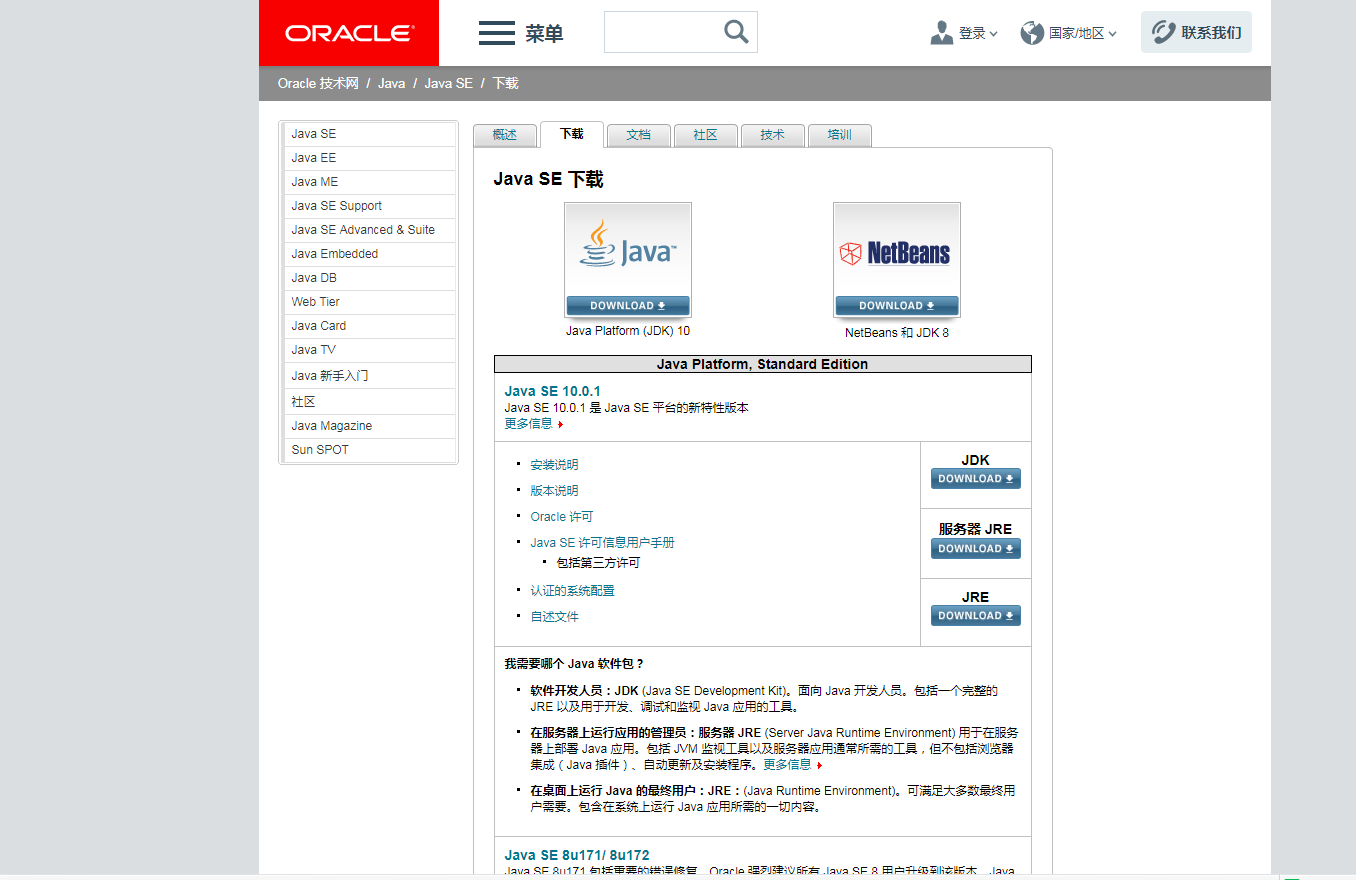Click the 下载 breadcrumb item
This screenshot has width=1356, height=880.
tap(505, 83)
